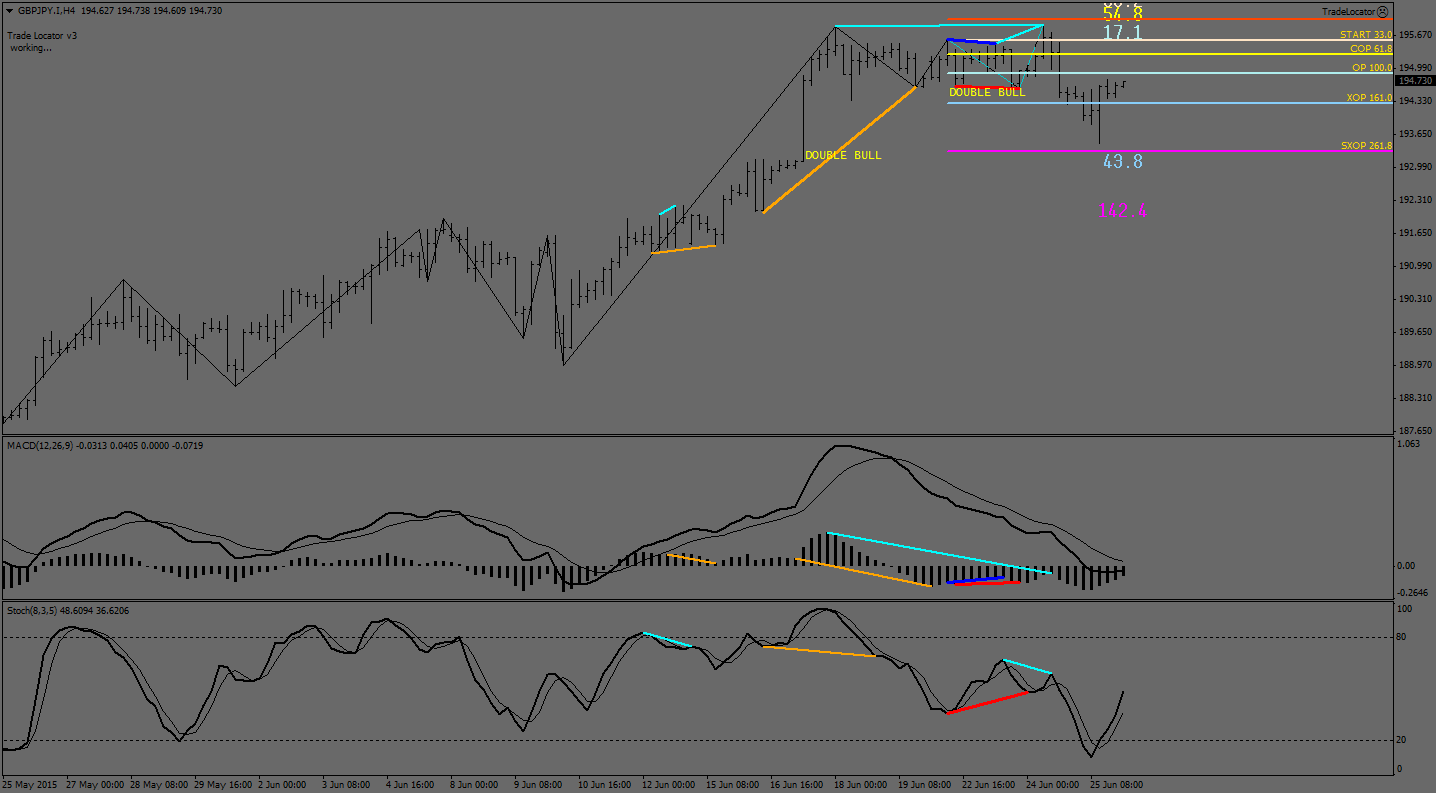Viewport: 1436px width, 793px height.
Task: Click the Stochastic scale level 80
Action: [x=1404, y=636]
